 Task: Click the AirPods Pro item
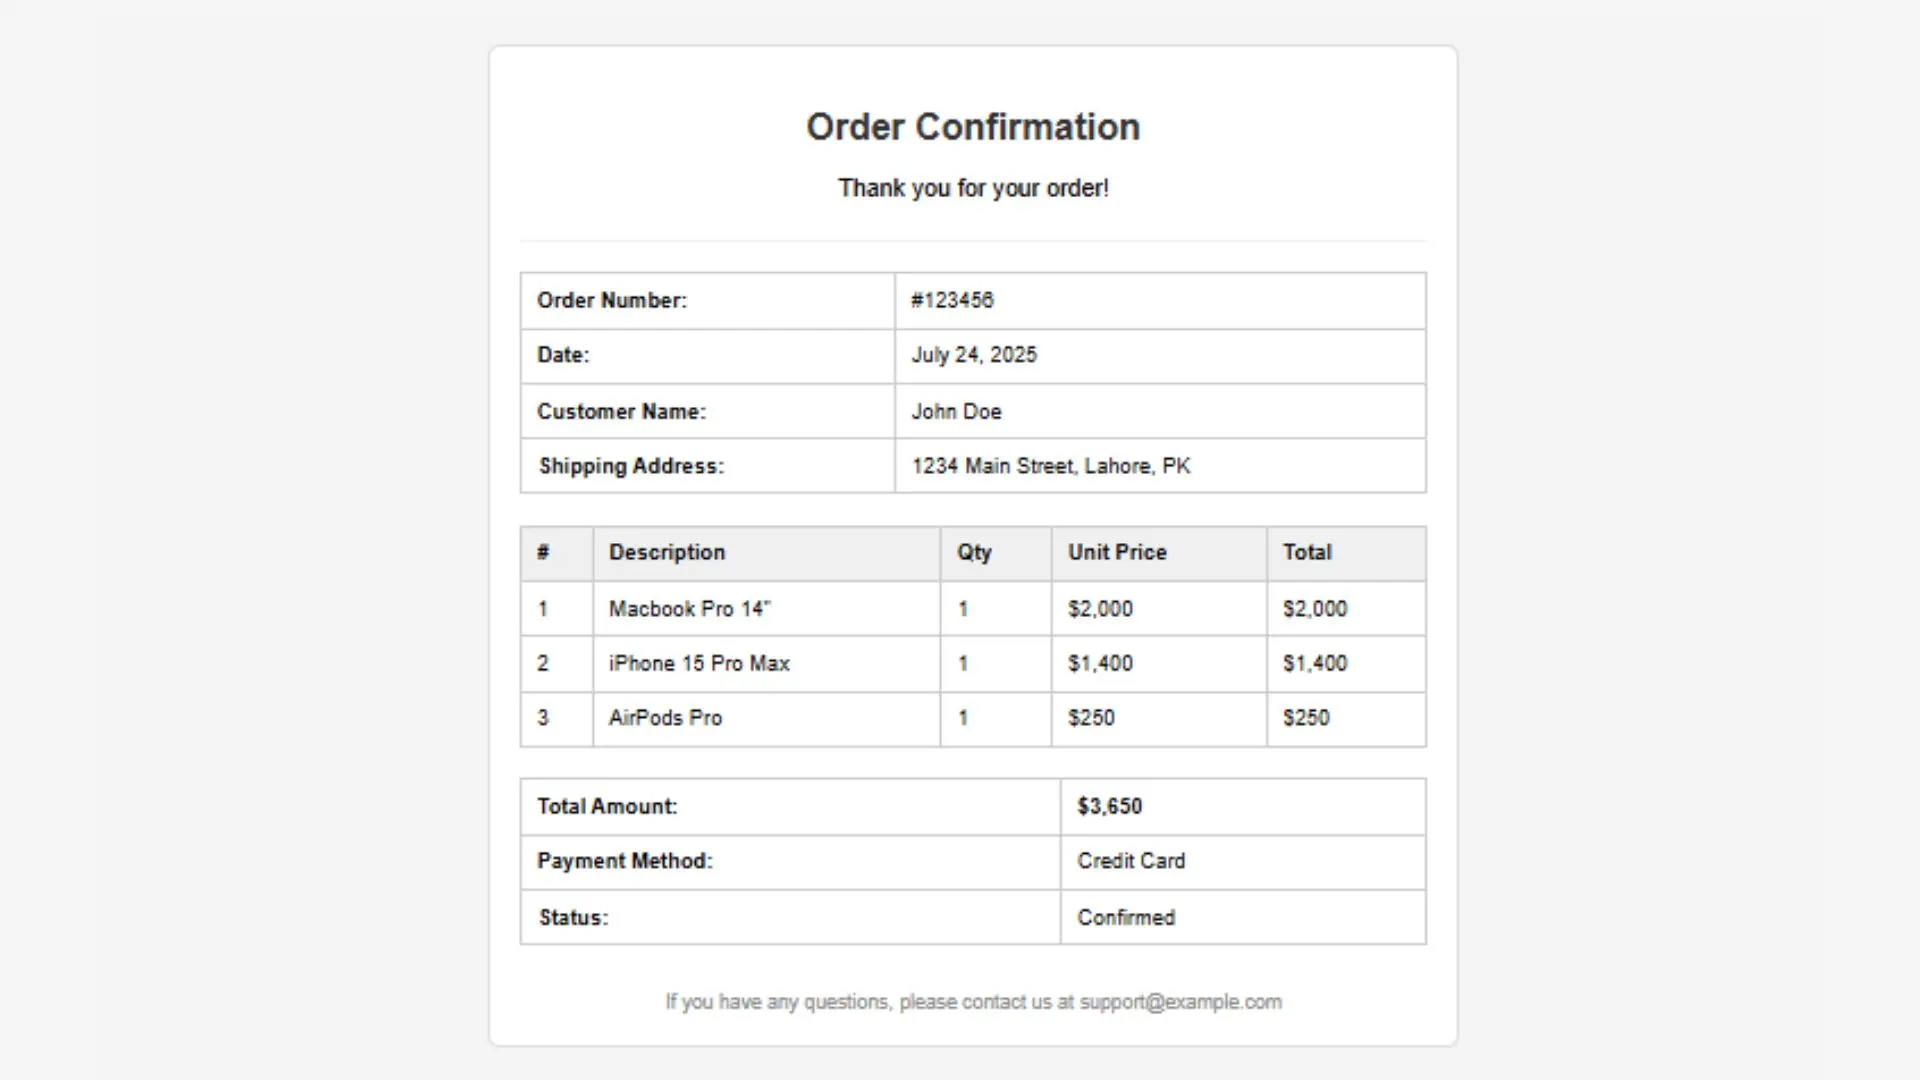tap(665, 718)
